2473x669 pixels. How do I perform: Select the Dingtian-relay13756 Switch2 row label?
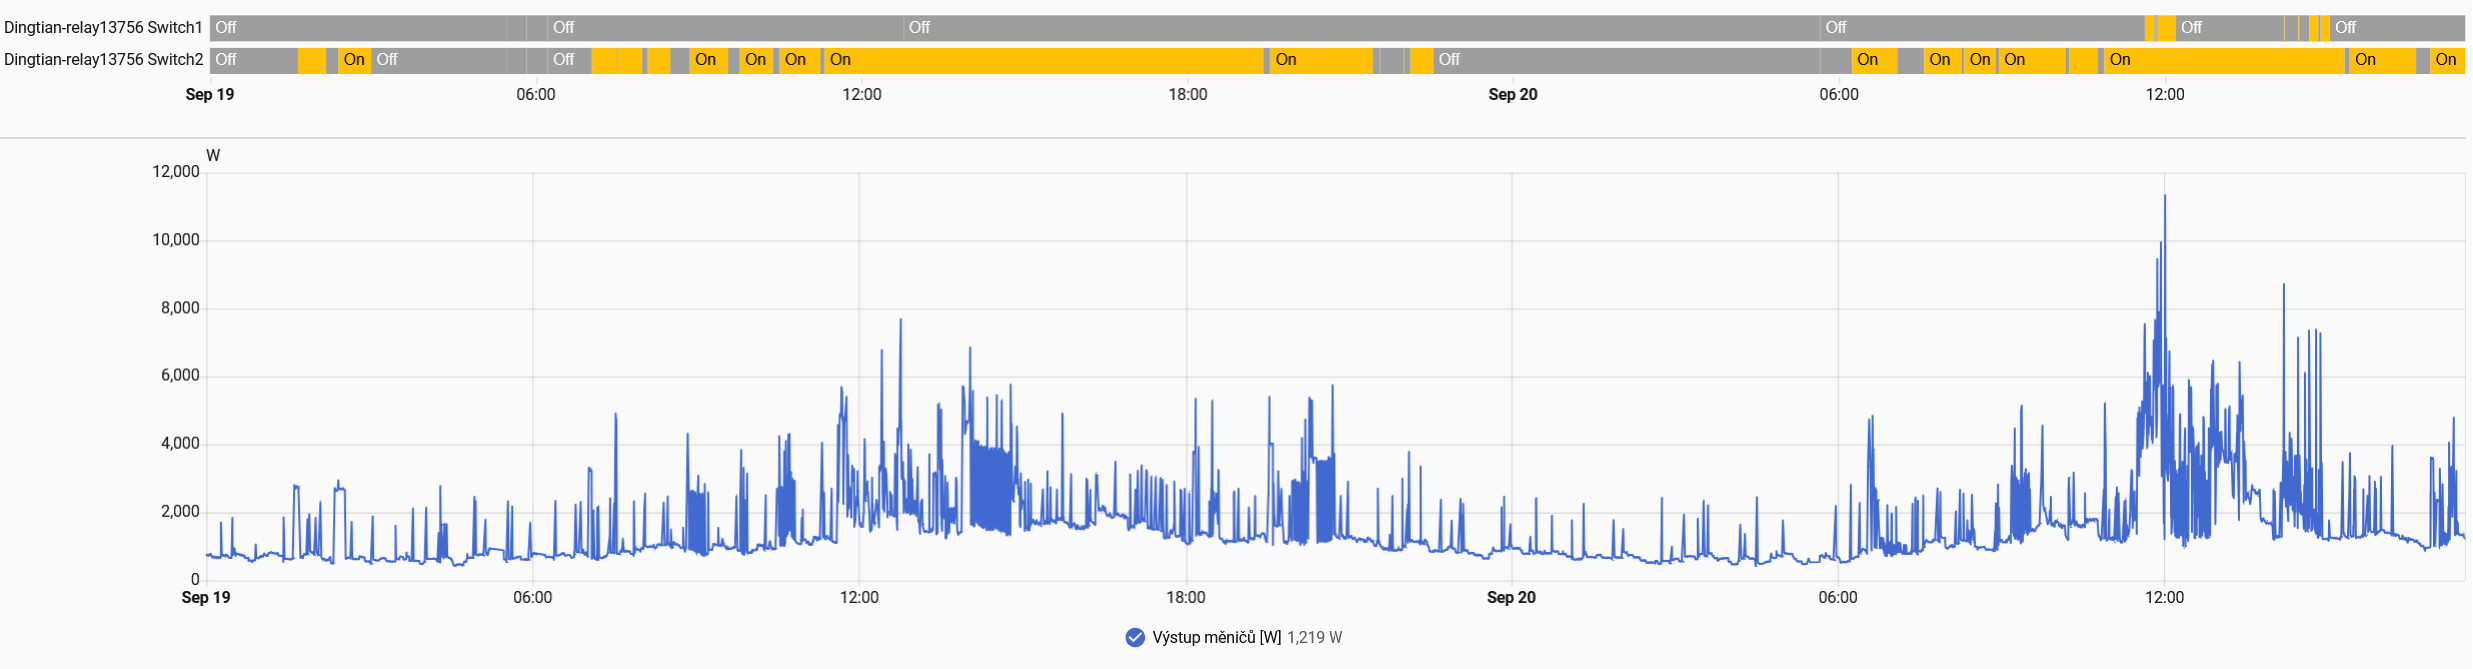[x=103, y=60]
